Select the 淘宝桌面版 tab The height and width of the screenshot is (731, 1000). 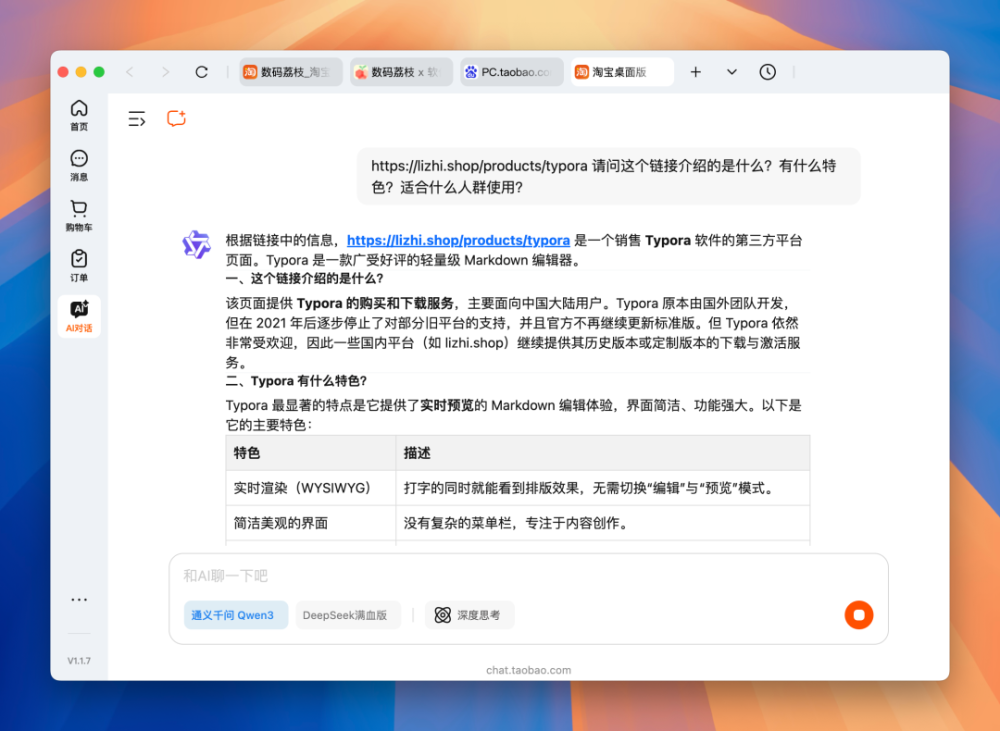click(x=622, y=72)
